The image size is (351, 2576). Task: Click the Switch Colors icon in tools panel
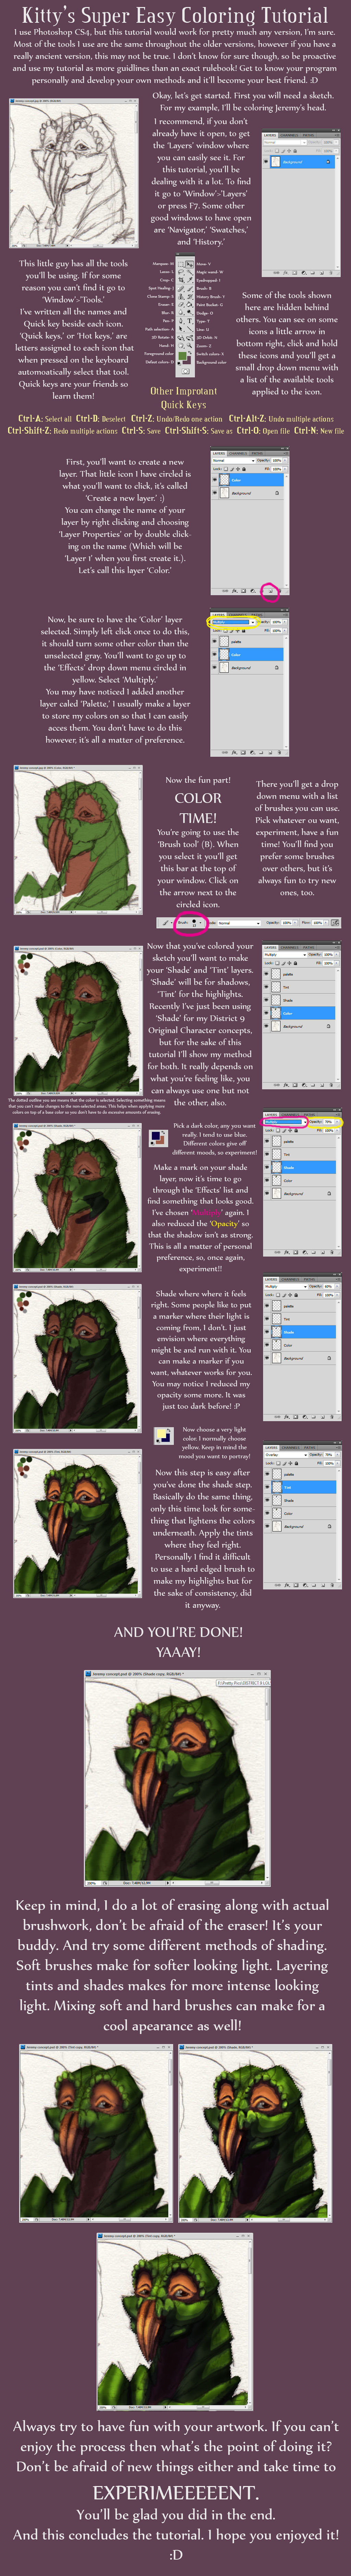pyautogui.click(x=190, y=353)
